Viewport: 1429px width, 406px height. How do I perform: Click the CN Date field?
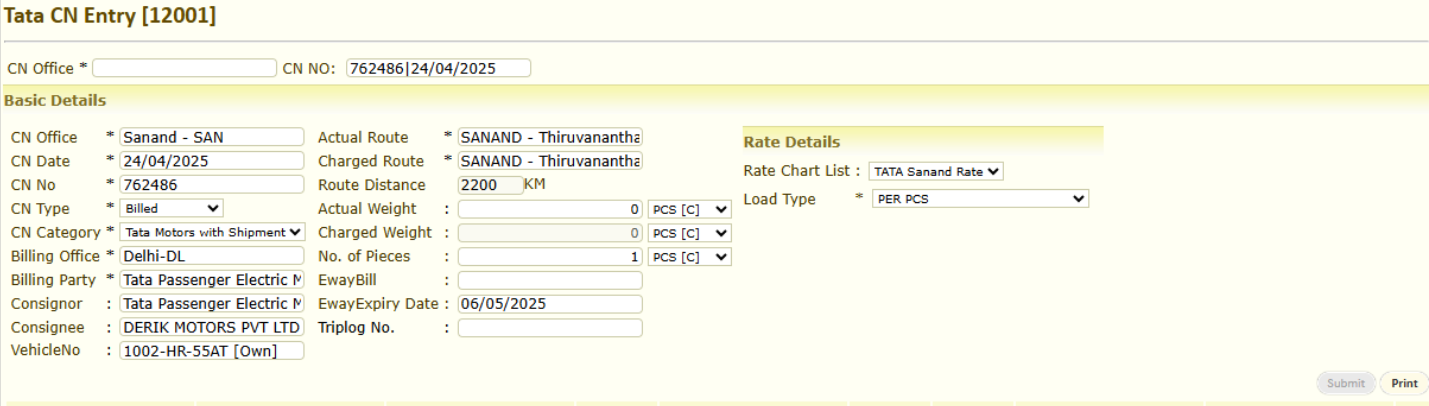(x=211, y=160)
